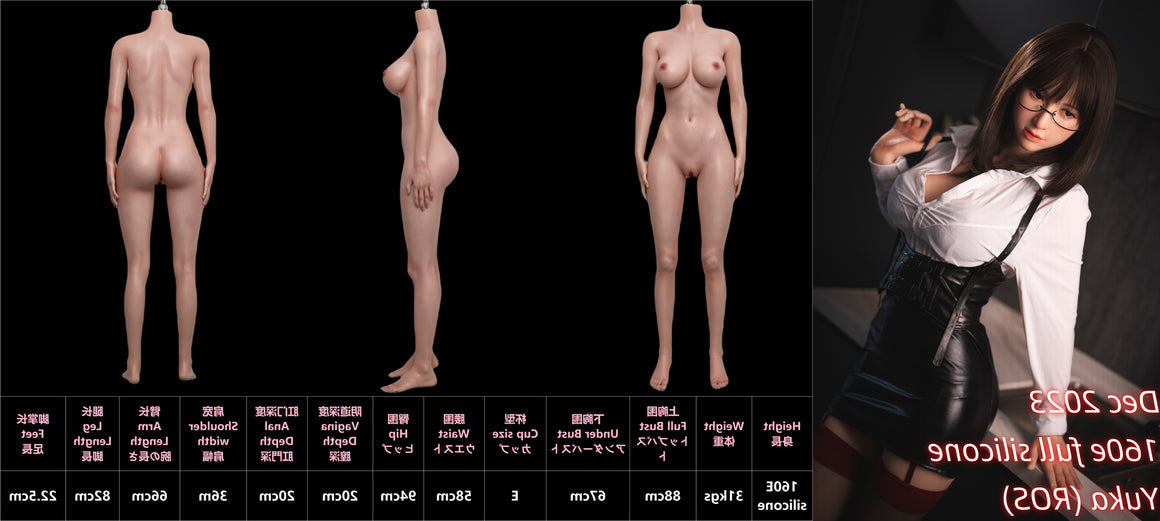The width and height of the screenshot is (1160, 521).
Task: Click the "Full Bust" header cell
Action: (x=662, y=434)
